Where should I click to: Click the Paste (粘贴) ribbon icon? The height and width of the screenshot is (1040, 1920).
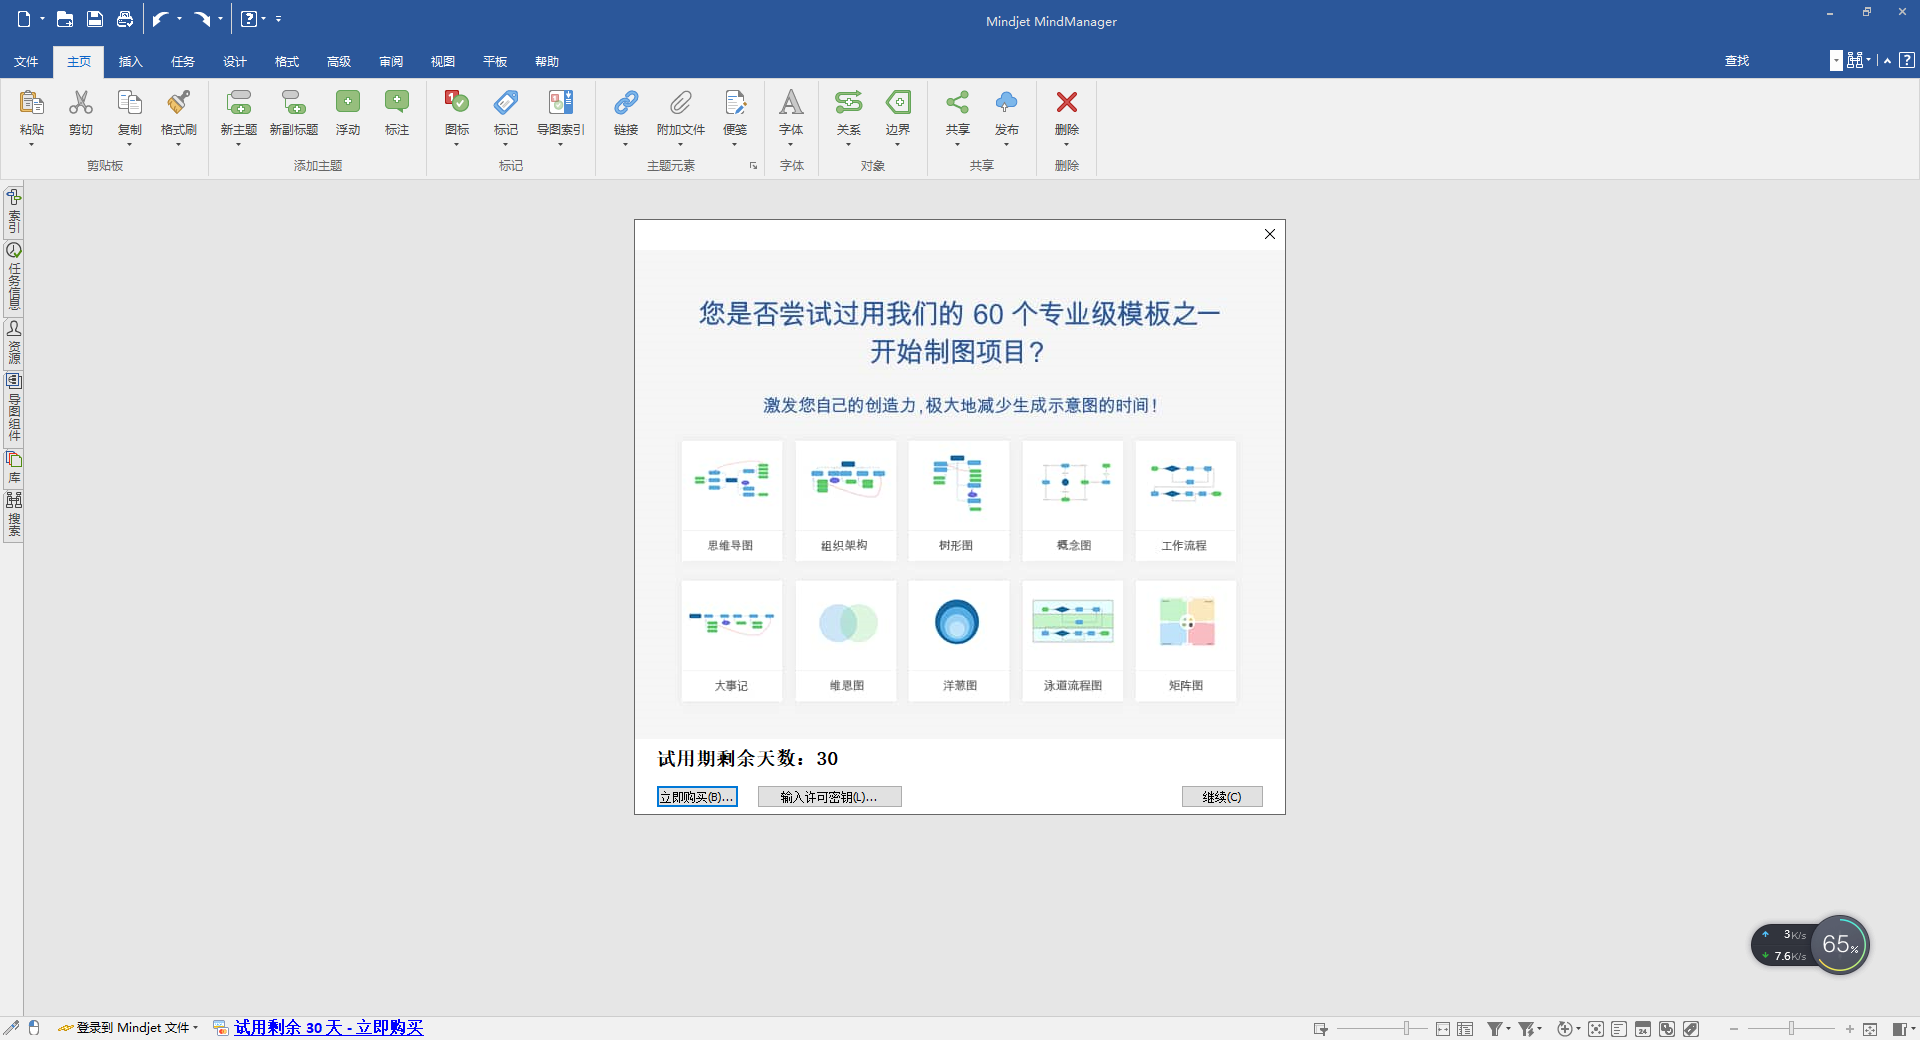point(32,103)
